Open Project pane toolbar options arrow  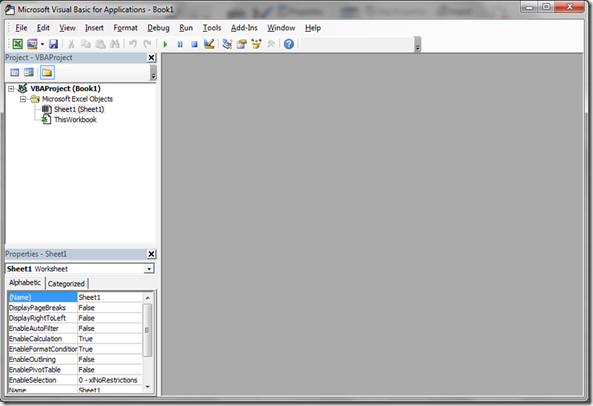click(153, 73)
